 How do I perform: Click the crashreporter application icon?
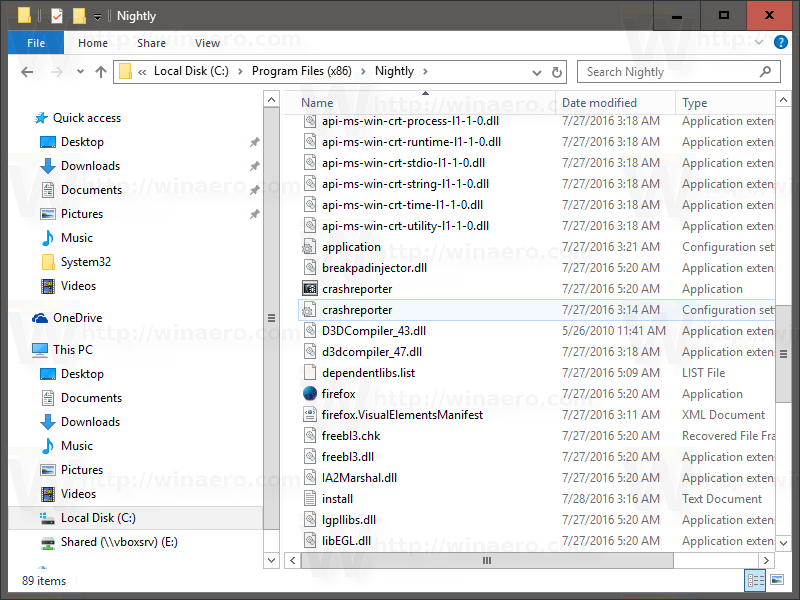point(310,289)
